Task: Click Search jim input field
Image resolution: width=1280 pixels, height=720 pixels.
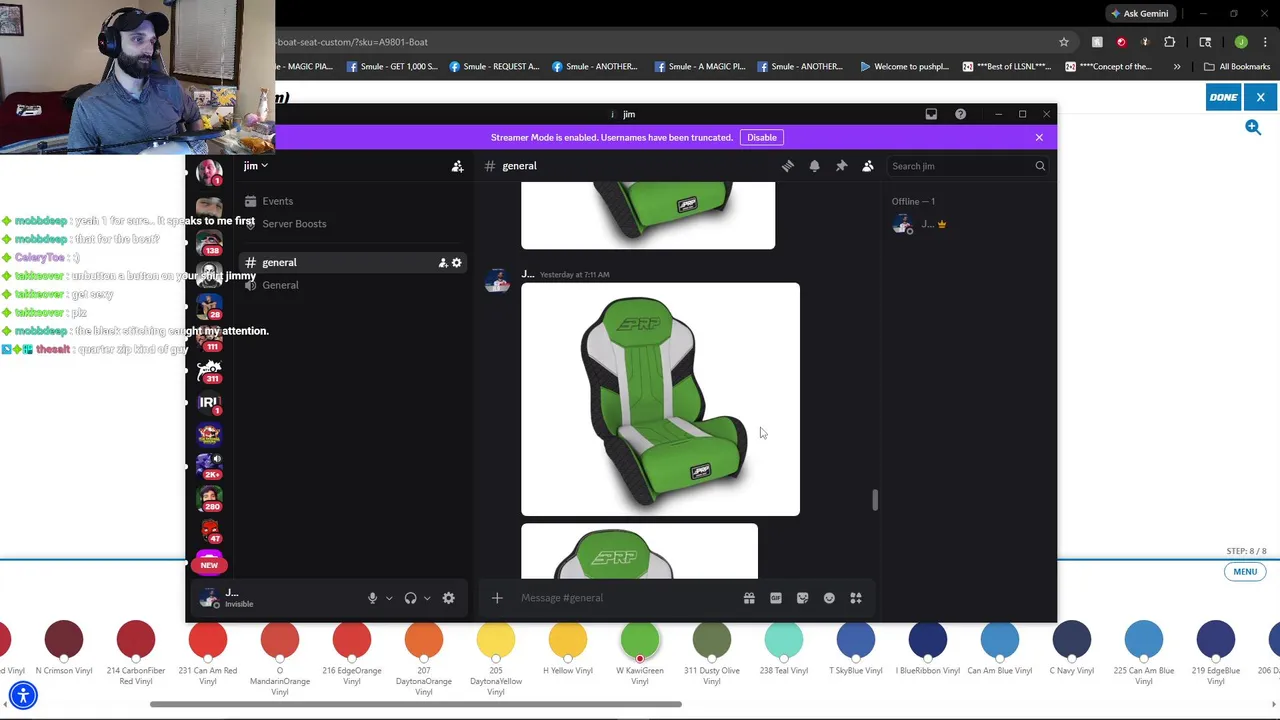Action: click(968, 166)
